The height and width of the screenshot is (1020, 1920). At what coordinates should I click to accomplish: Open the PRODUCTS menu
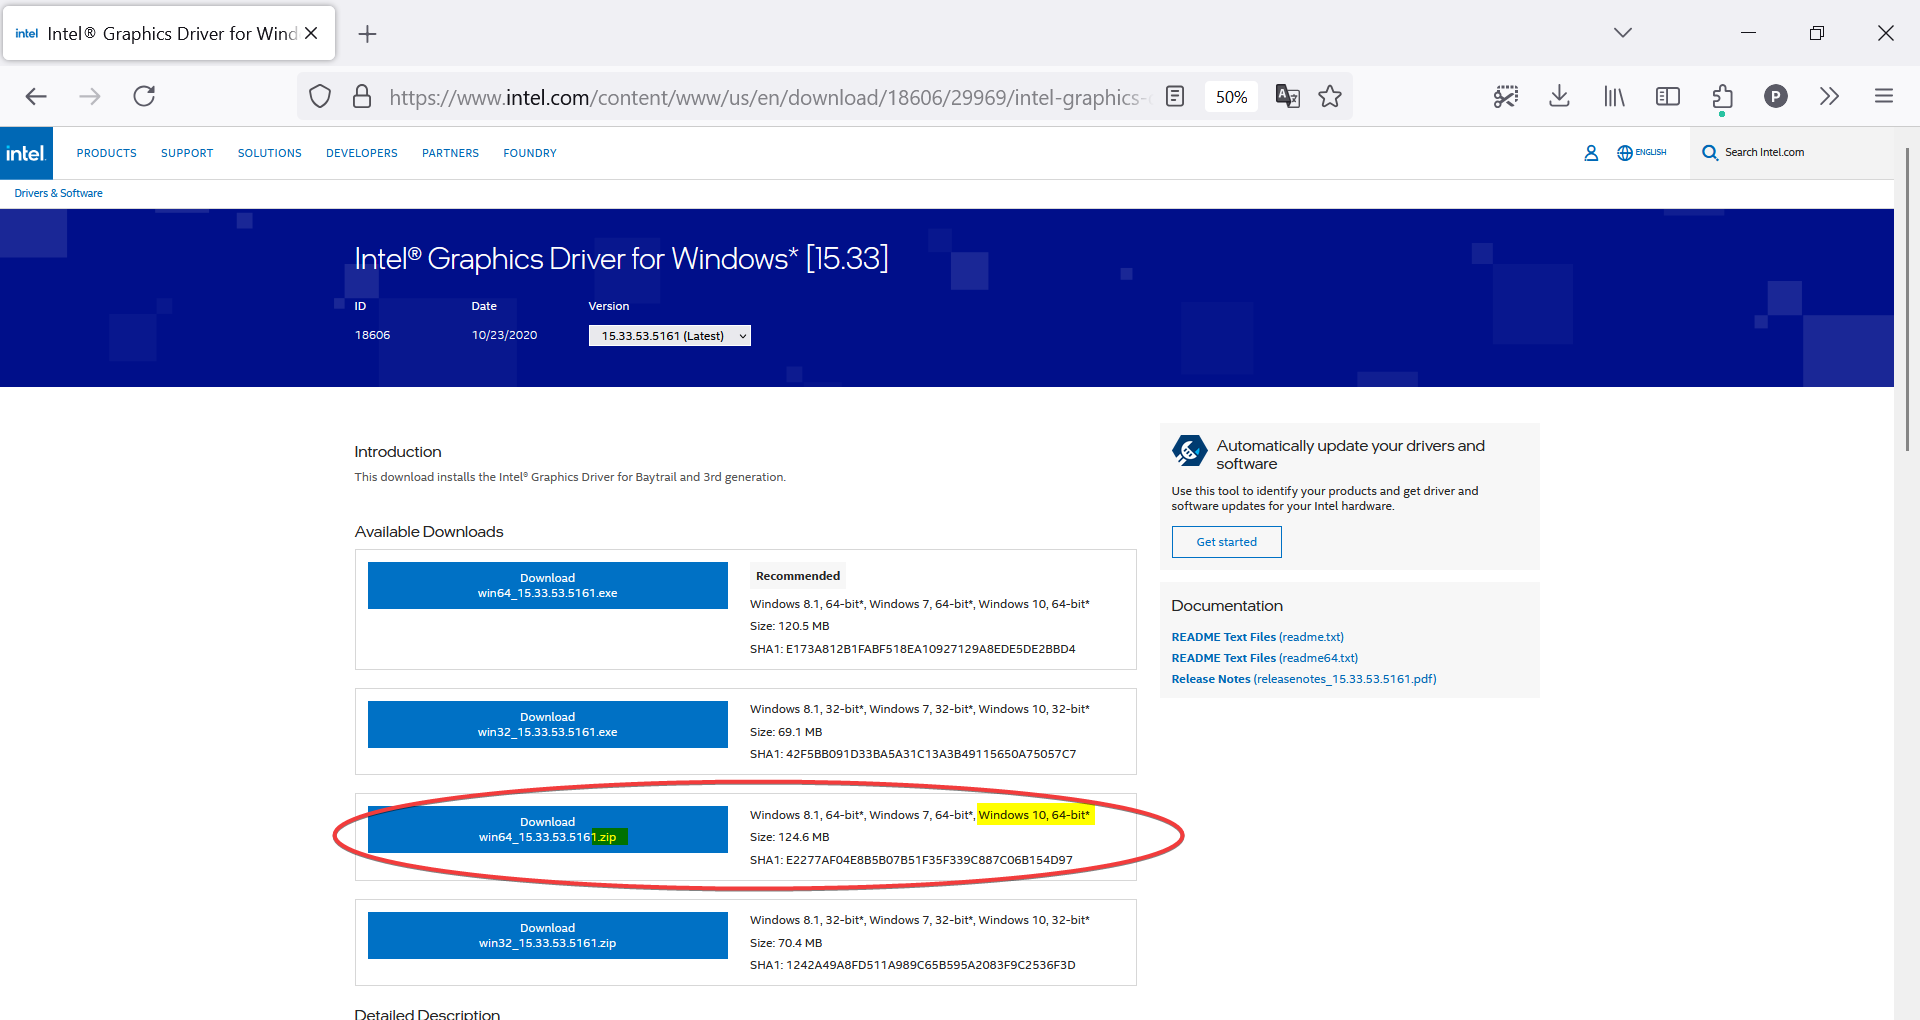click(x=106, y=153)
